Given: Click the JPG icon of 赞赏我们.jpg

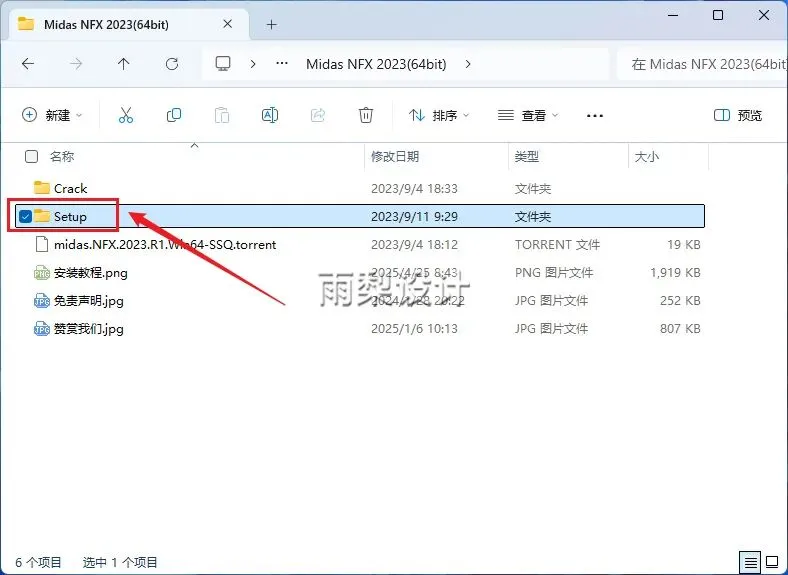Looking at the screenshot, I should point(42,329).
